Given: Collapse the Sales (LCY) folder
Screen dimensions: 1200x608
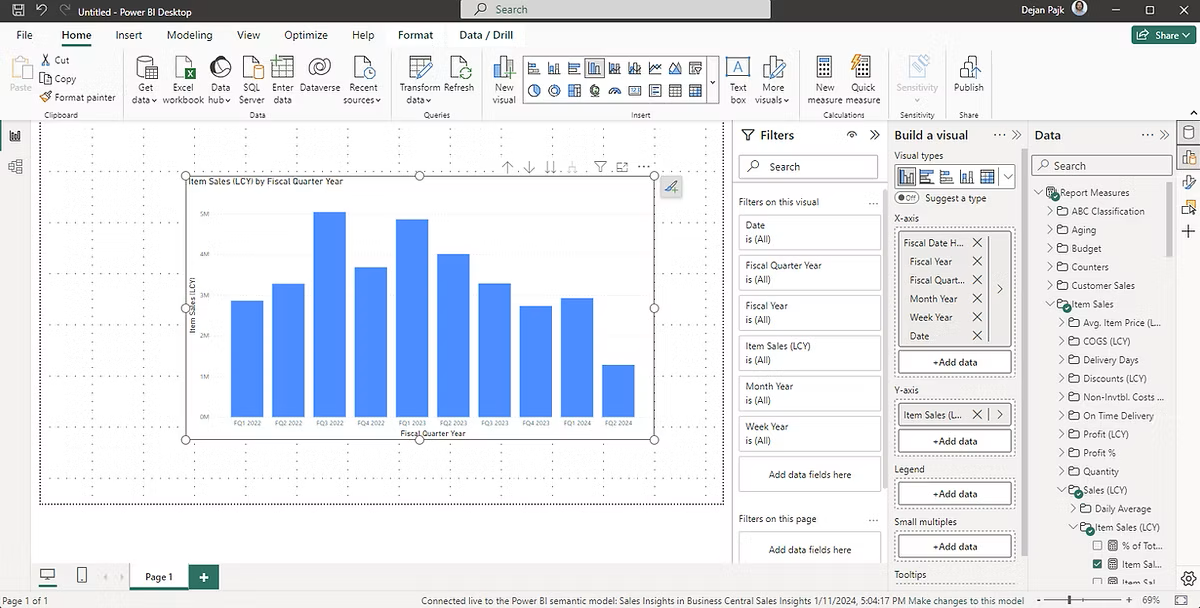Looking at the screenshot, I should pyautogui.click(x=1063, y=490).
